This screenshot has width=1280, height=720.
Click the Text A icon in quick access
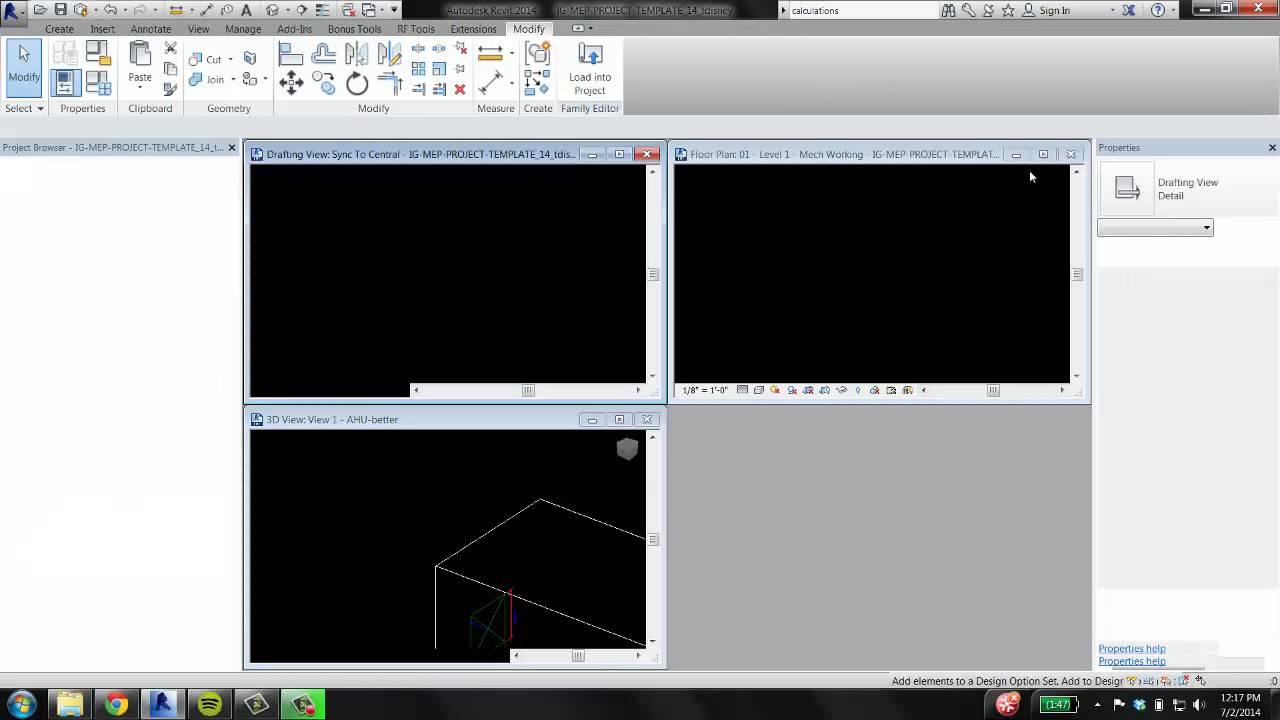click(246, 10)
